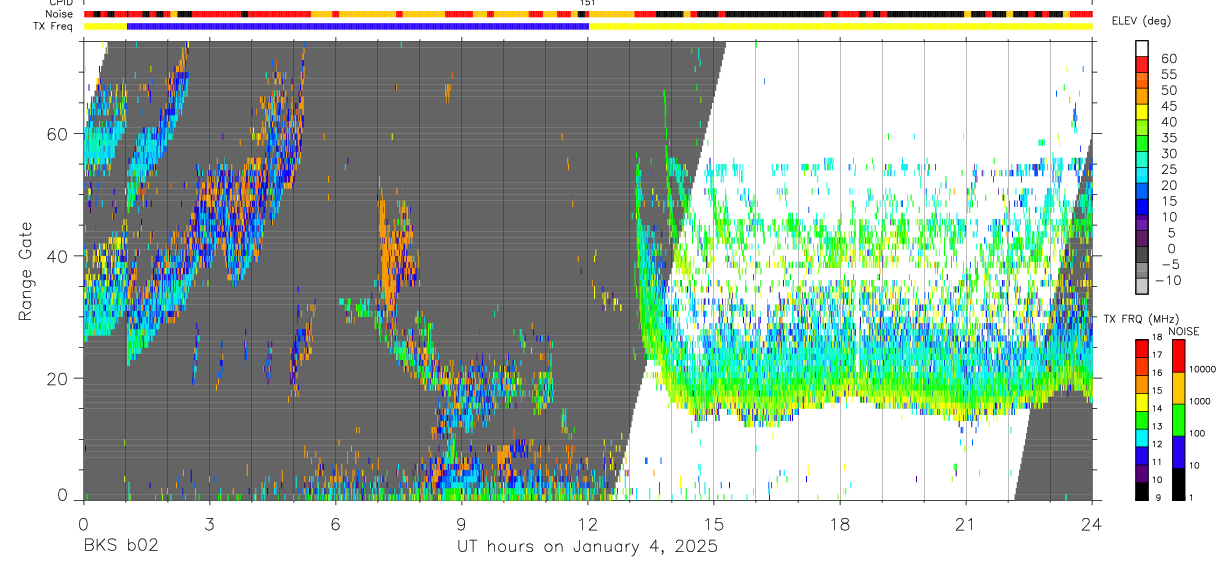Click NOISE legend label 10000
The height and width of the screenshot is (567, 1228).
pyautogui.click(x=1203, y=369)
